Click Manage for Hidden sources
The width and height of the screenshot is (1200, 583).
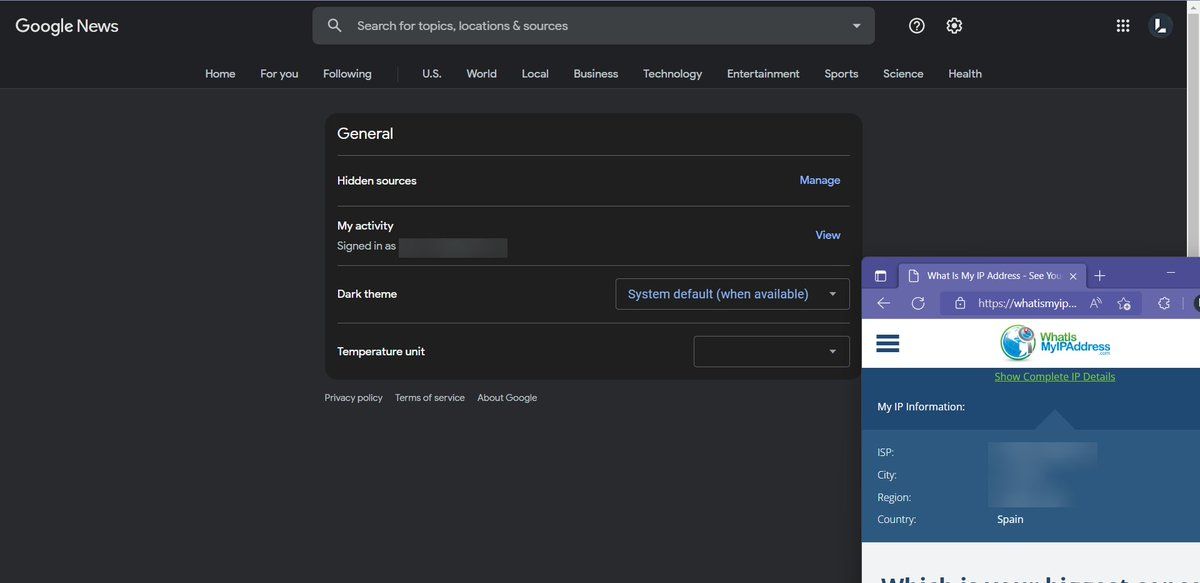click(x=819, y=181)
